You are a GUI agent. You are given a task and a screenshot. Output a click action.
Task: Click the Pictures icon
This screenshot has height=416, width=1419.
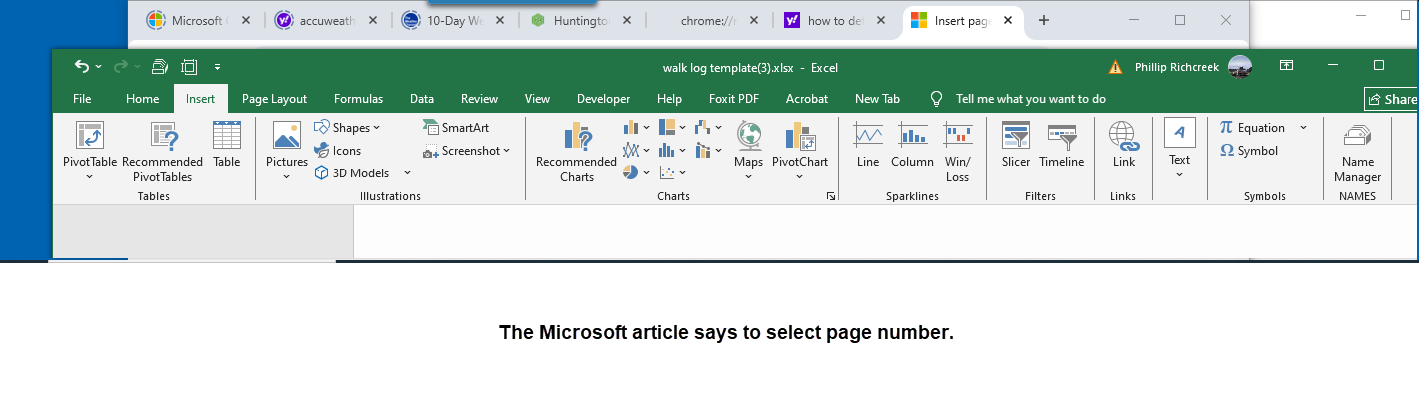click(287, 136)
